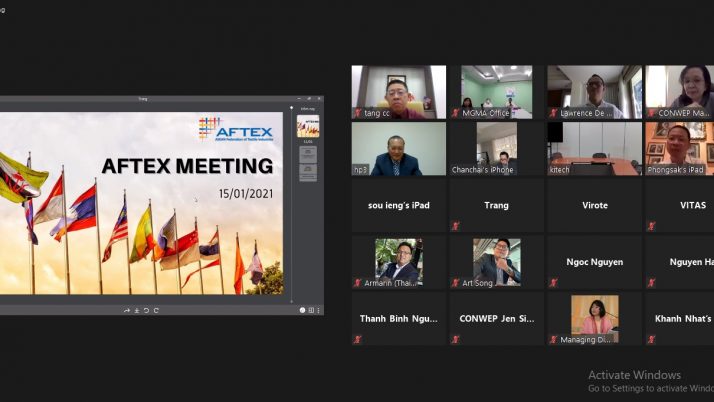This screenshot has height=402, width=714.
Task: Click the 'VITAS' participant name
Action: click(x=693, y=205)
